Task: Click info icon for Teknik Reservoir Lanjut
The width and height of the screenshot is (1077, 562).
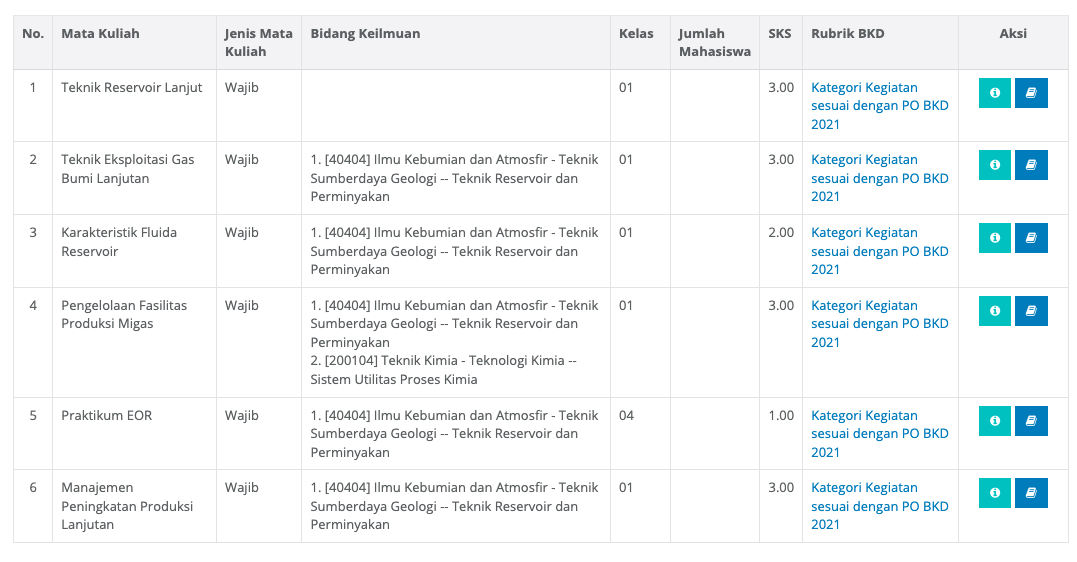Action: tap(994, 93)
